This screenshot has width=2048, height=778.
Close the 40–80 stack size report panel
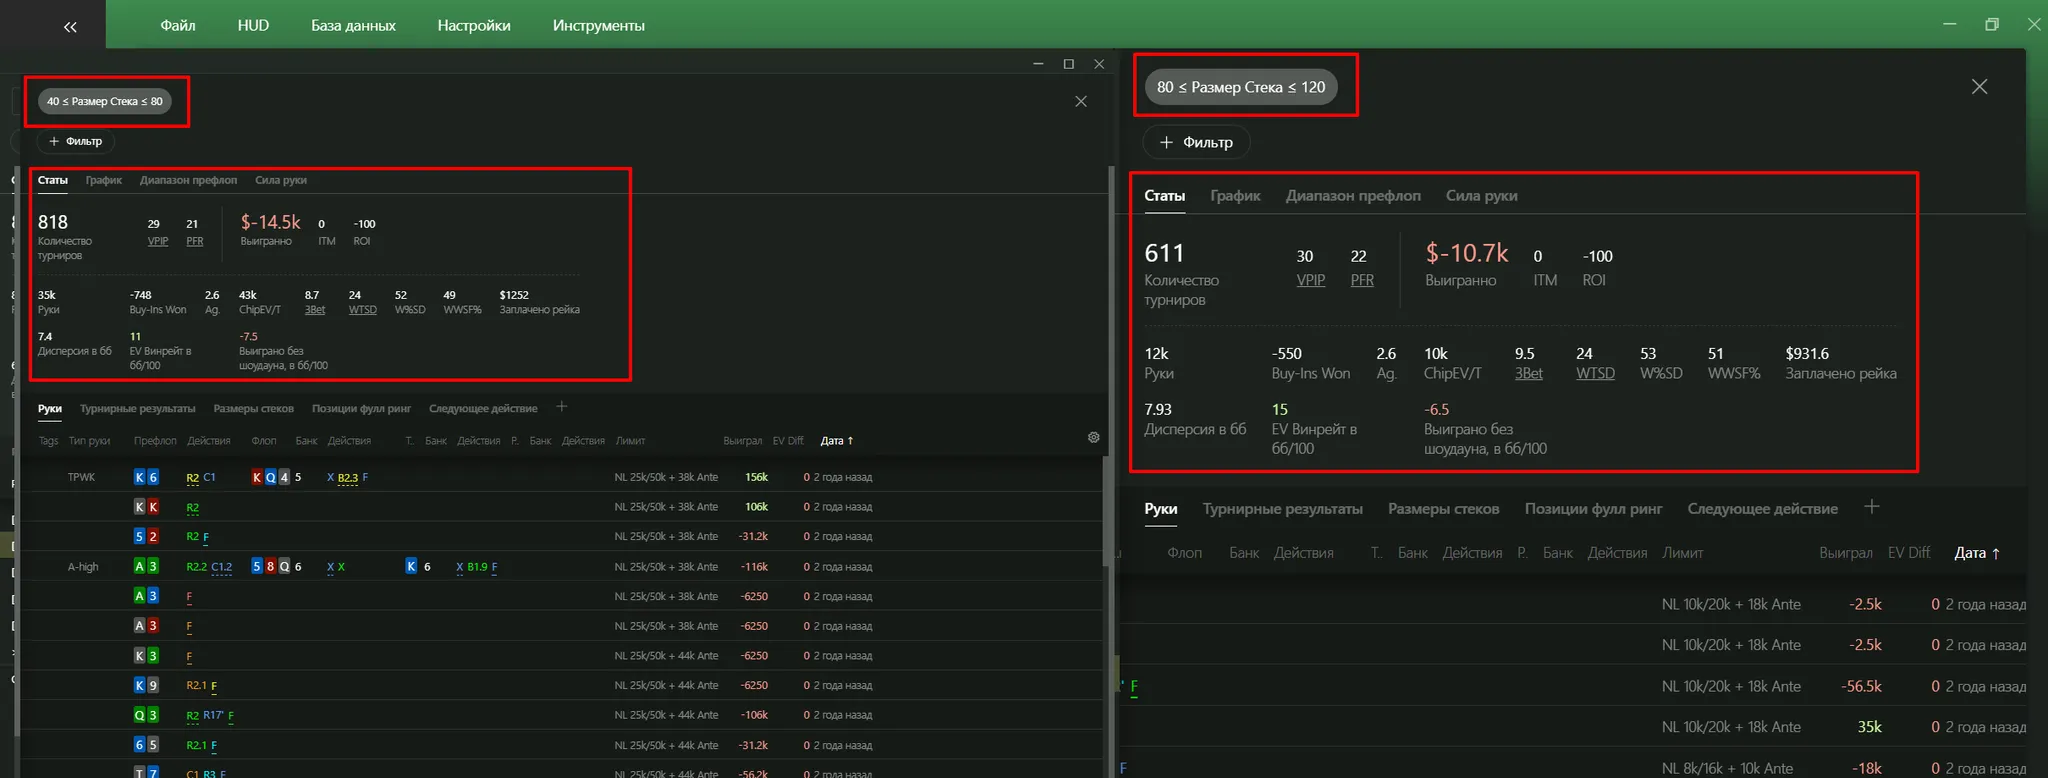(x=1080, y=102)
